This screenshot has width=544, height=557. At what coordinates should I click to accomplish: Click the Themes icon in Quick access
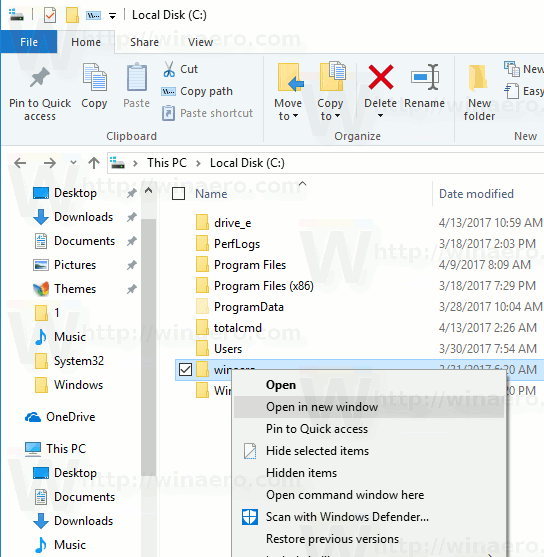coord(41,289)
